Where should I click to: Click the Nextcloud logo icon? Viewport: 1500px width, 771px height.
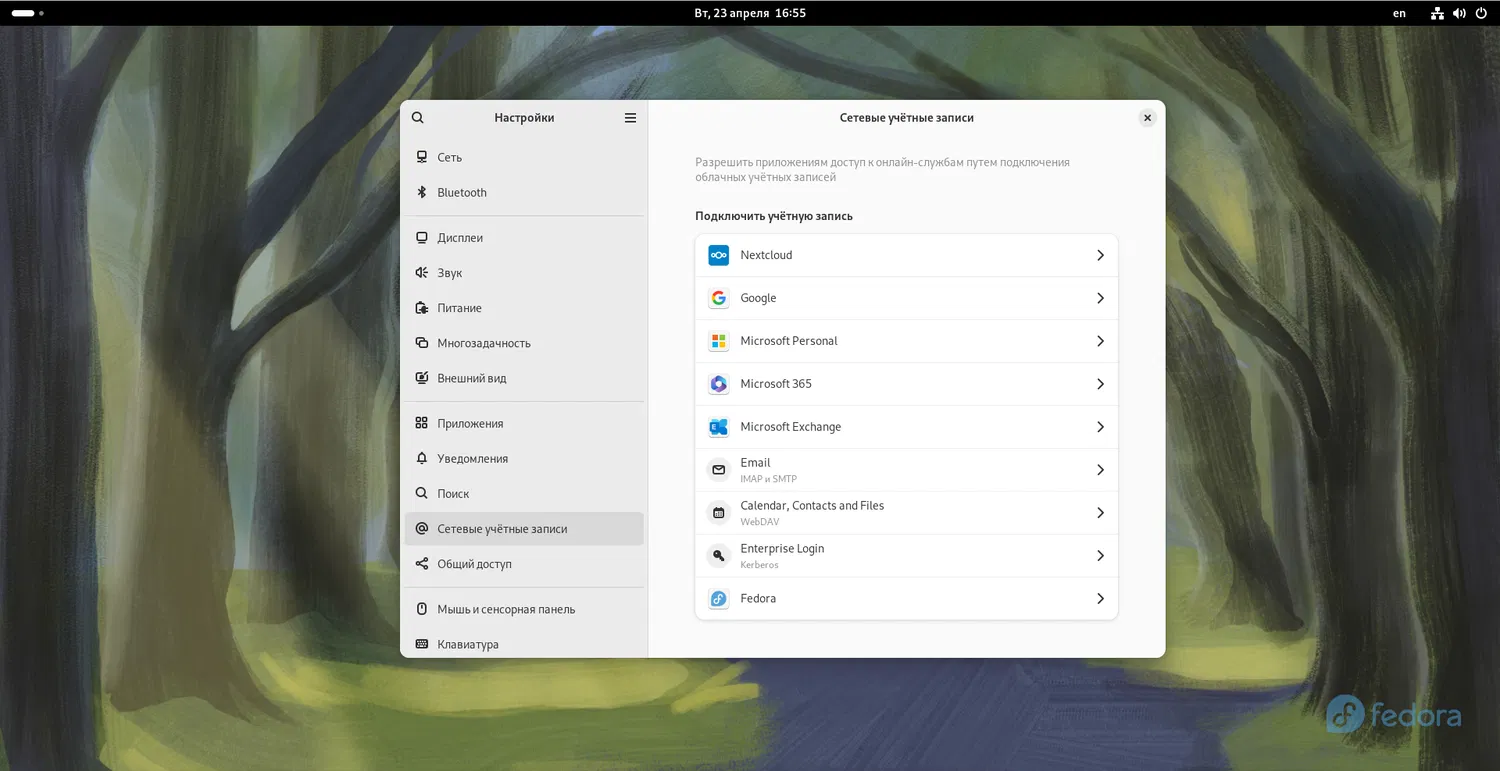pyautogui.click(x=718, y=256)
